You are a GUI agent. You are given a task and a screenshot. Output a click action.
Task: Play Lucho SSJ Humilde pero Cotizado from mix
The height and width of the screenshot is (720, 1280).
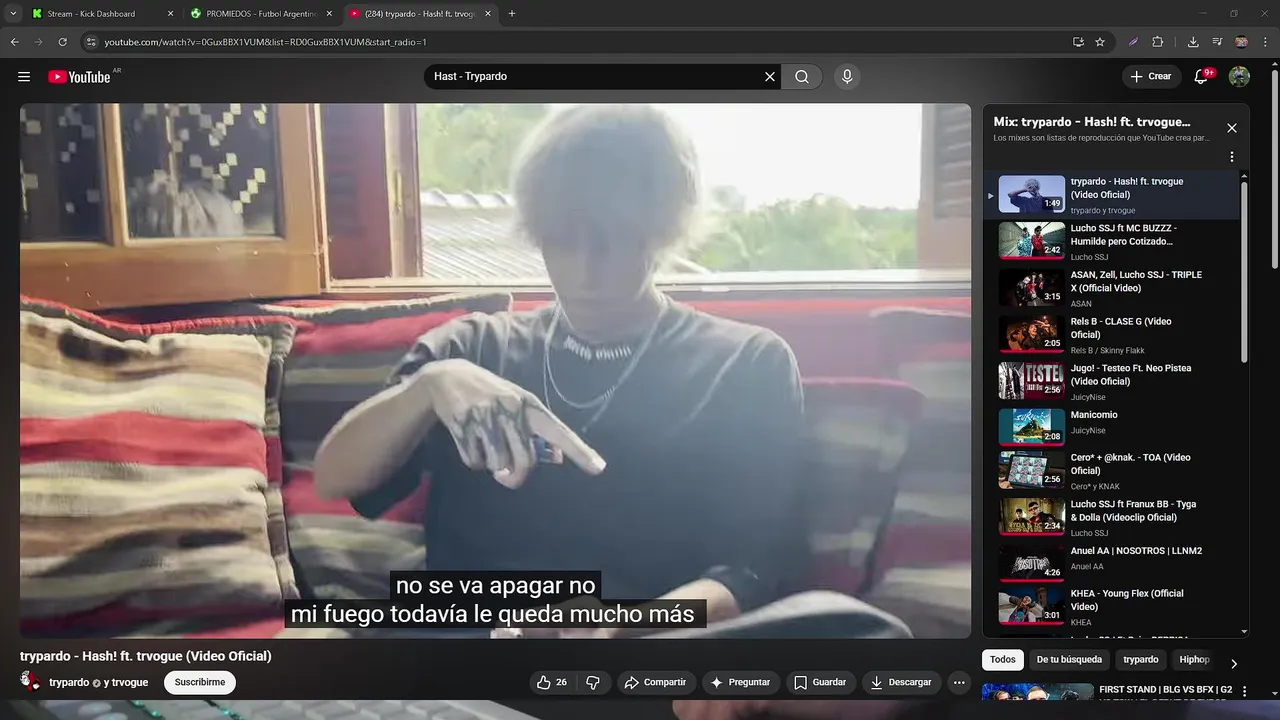(x=1110, y=242)
